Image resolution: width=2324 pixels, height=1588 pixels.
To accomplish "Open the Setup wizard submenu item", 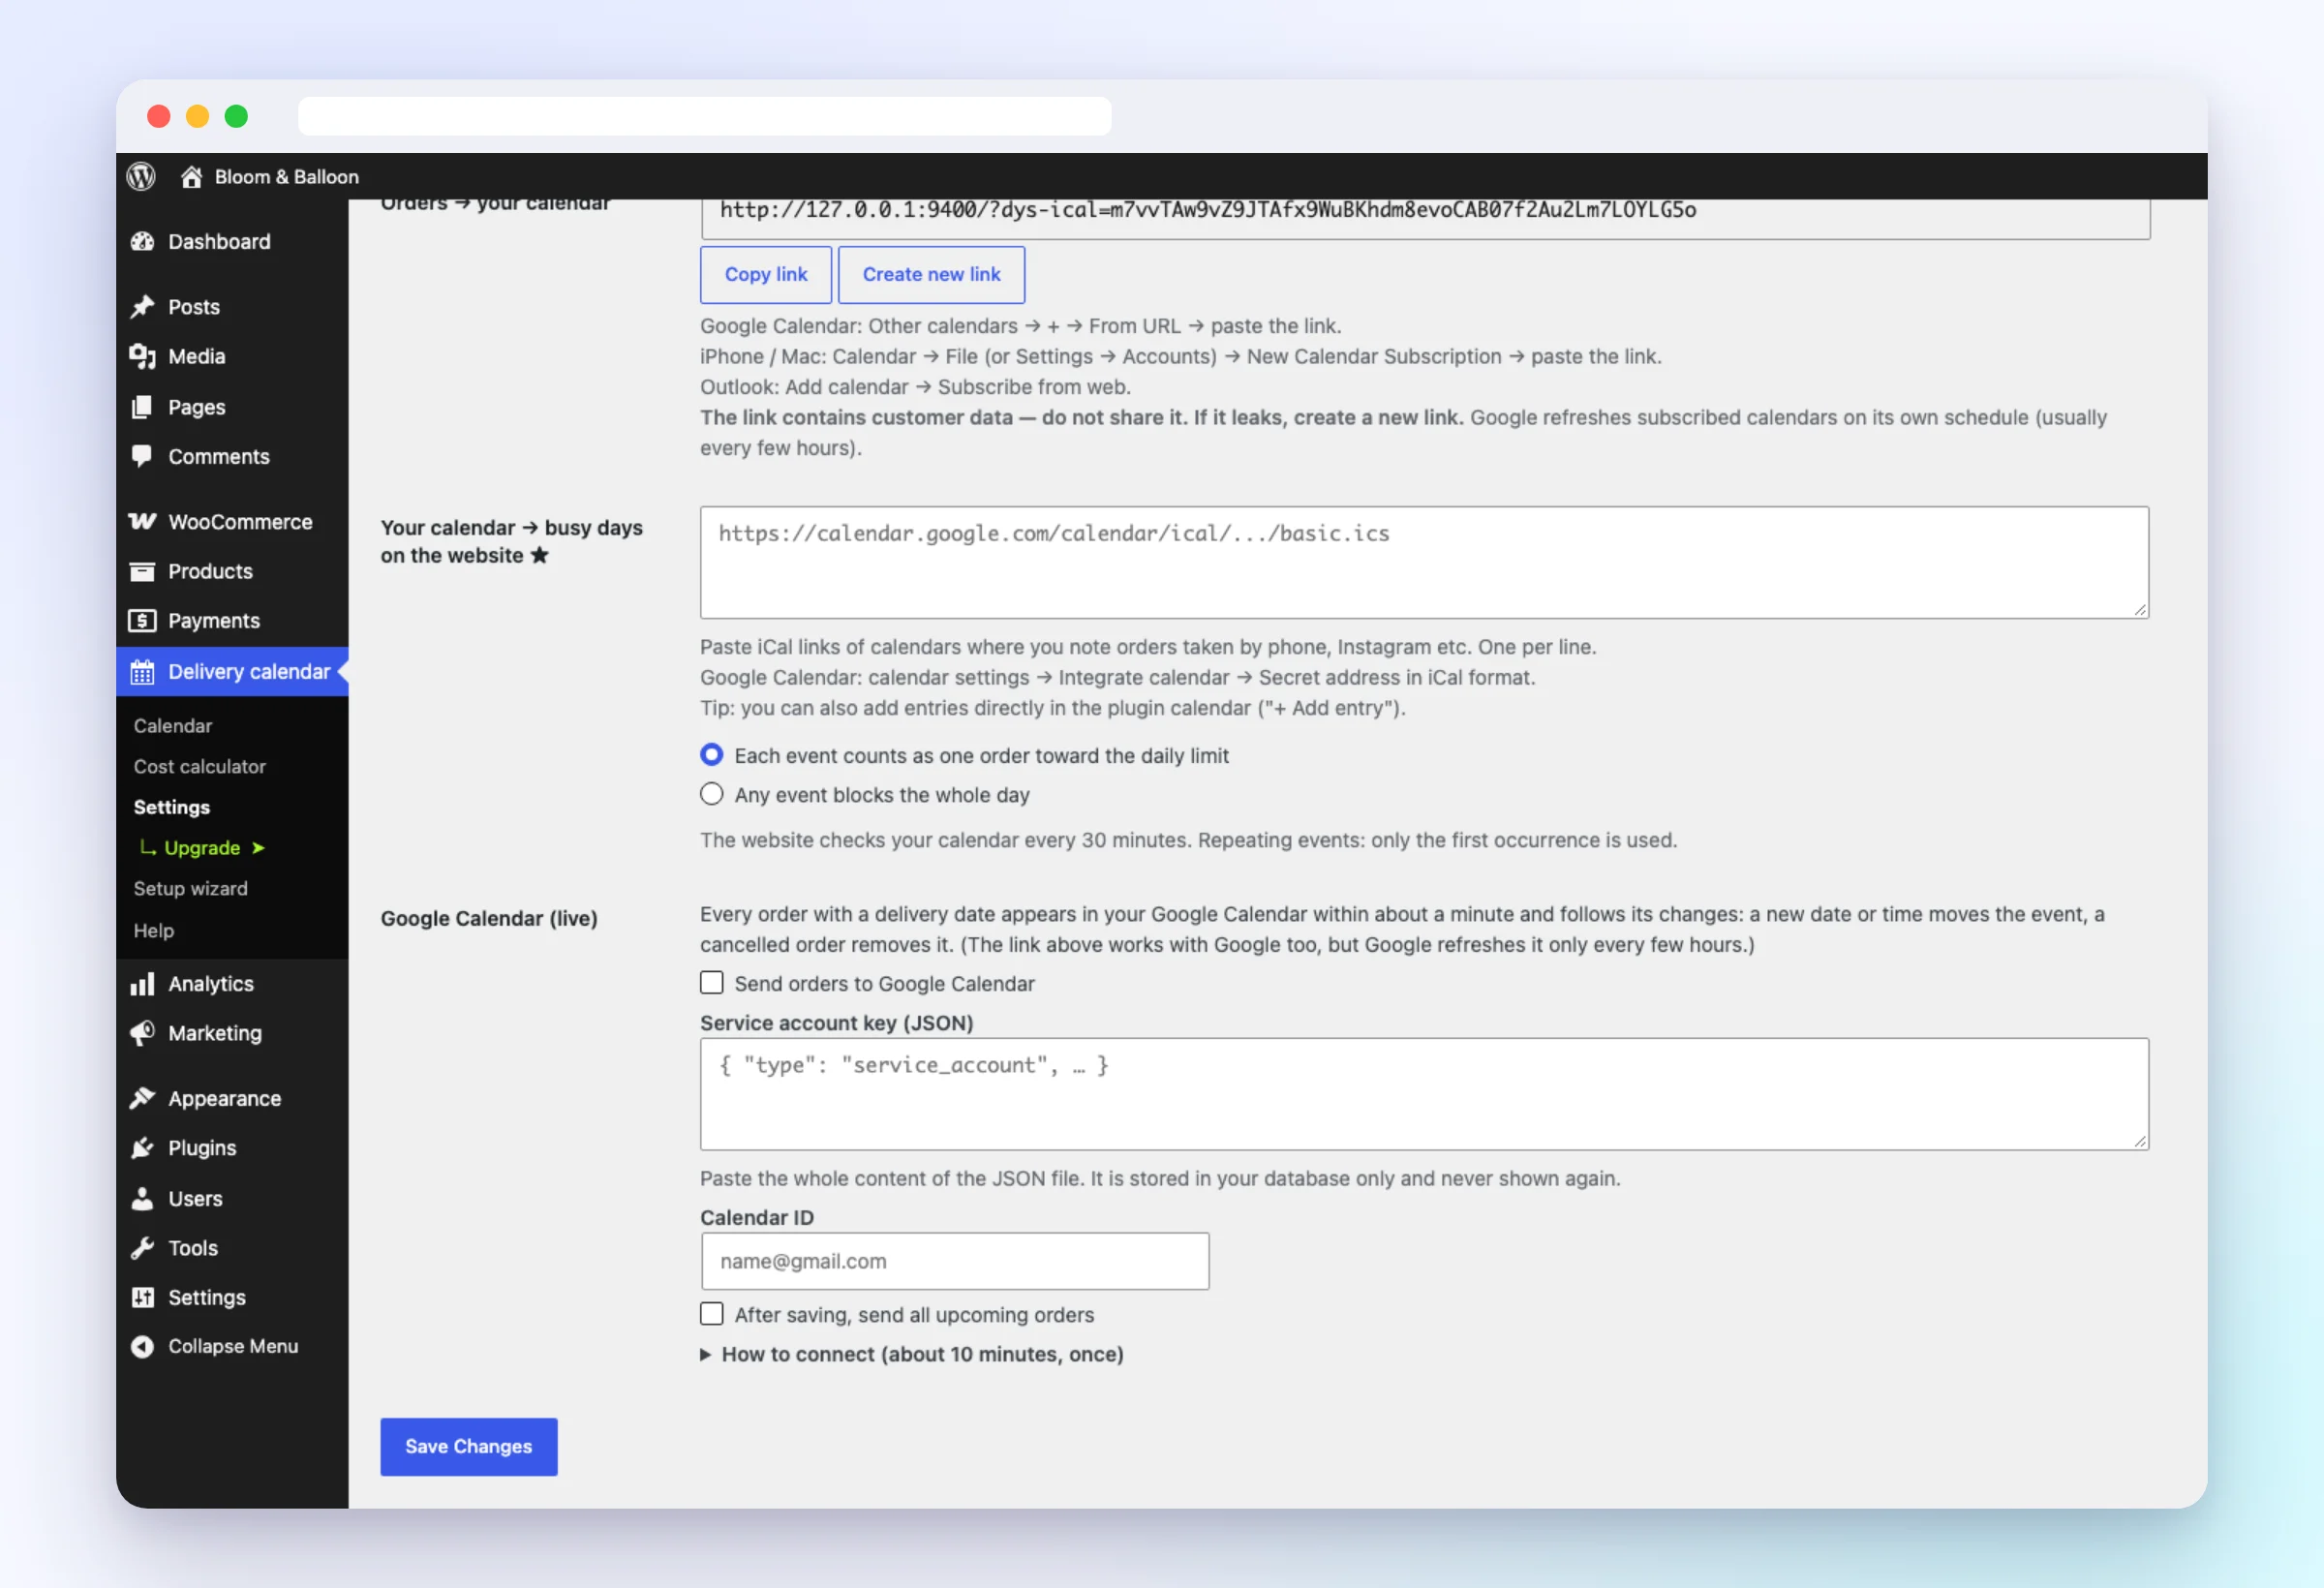I will pyautogui.click(x=190, y=888).
